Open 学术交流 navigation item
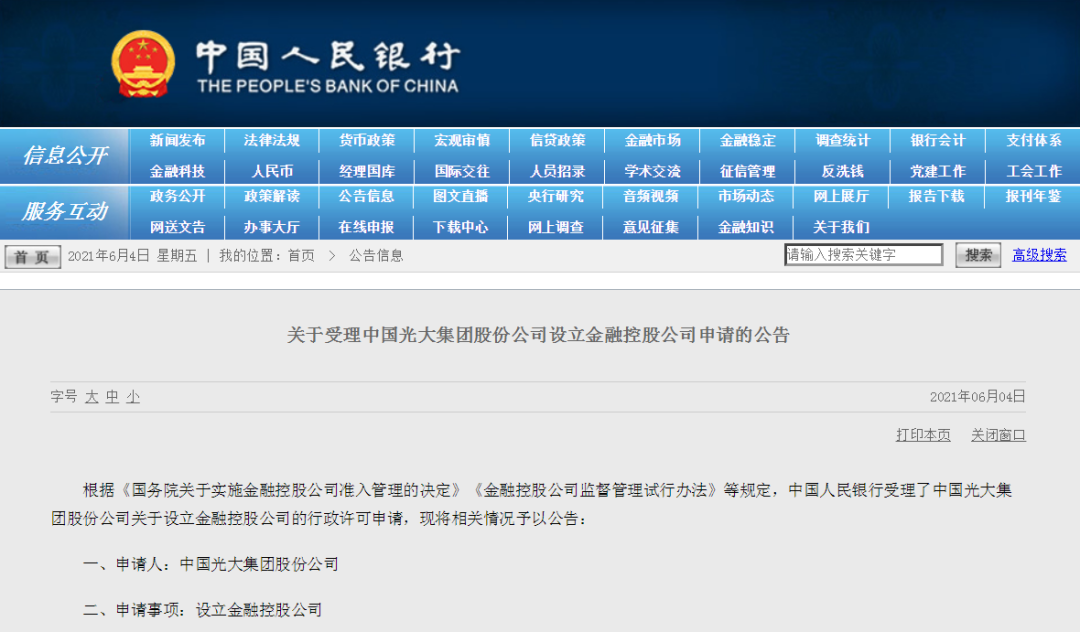1080x632 pixels. [652, 171]
